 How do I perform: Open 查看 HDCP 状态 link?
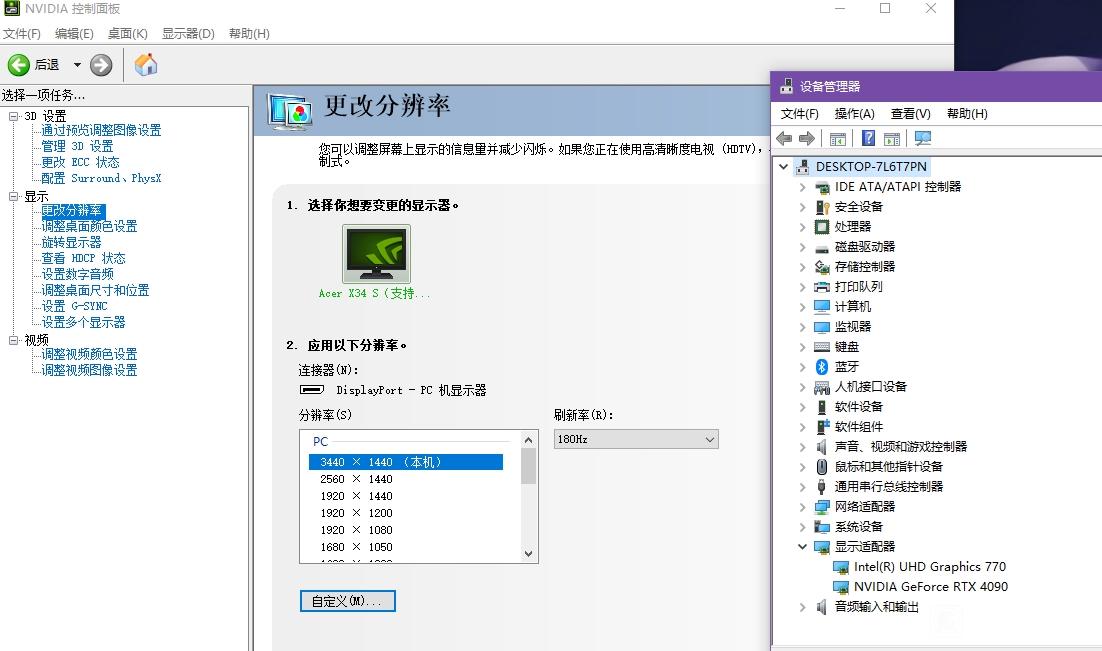83,258
